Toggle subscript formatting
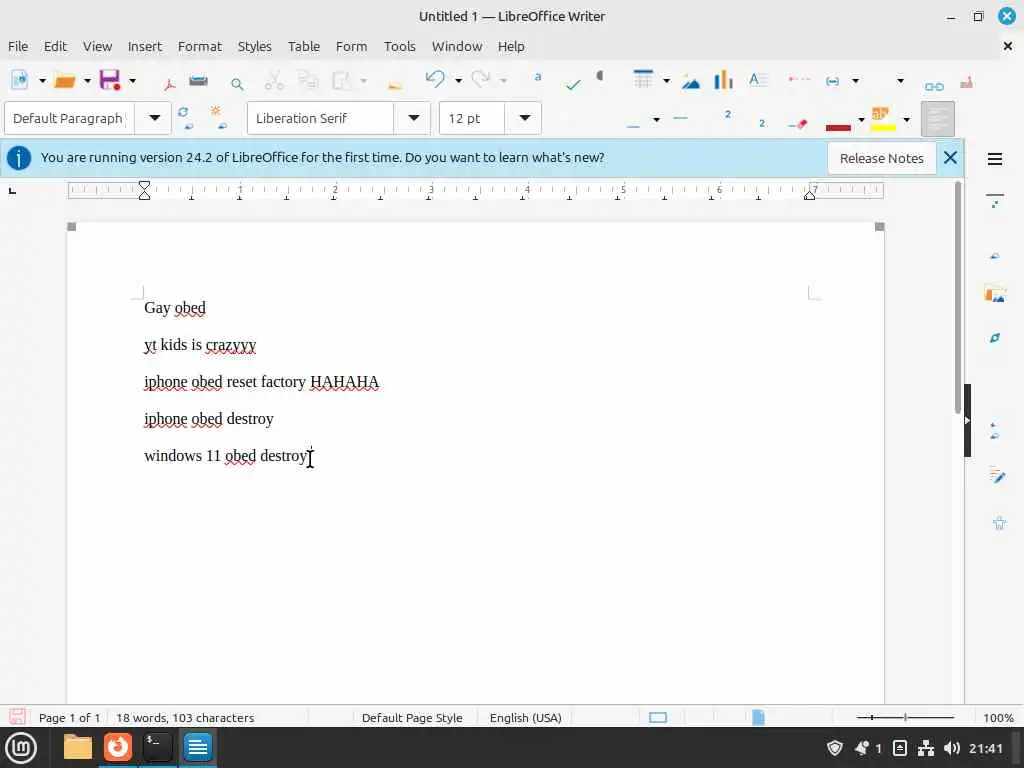The width and height of the screenshot is (1024, 768). pos(761,123)
